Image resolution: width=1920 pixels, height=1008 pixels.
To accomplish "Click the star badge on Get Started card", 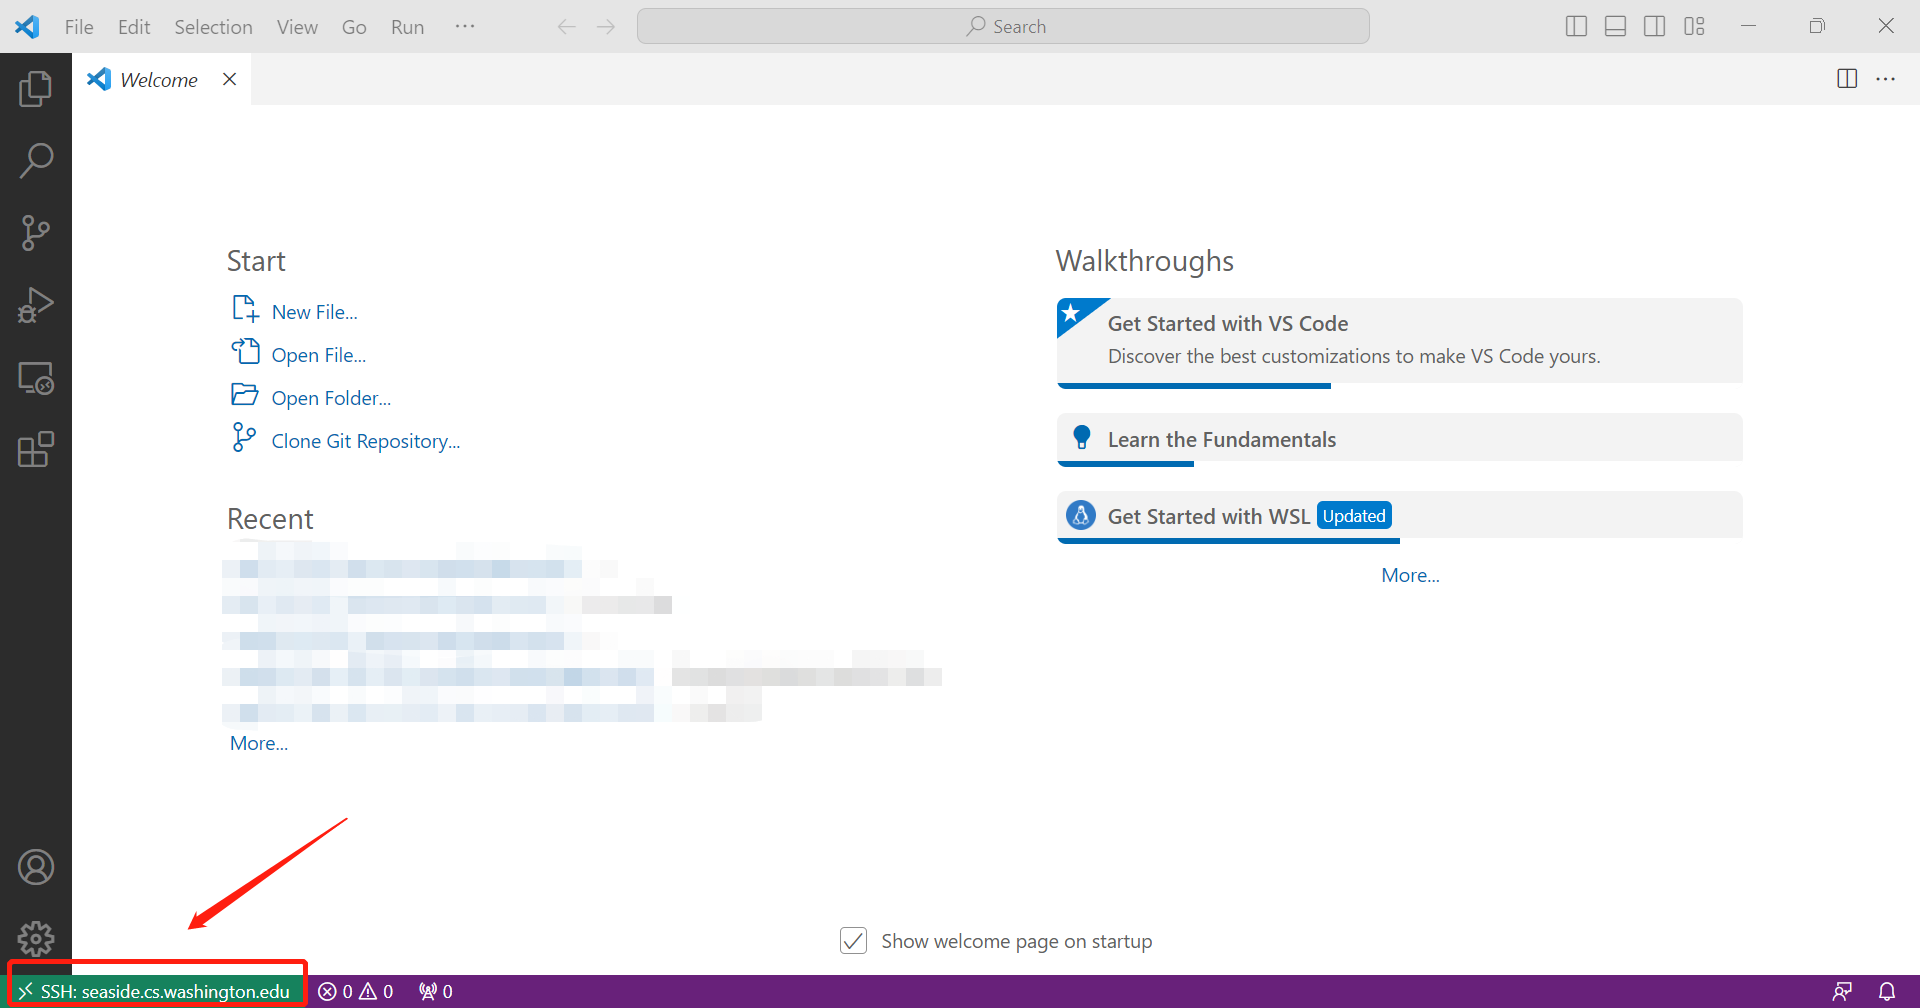I will pos(1072,313).
